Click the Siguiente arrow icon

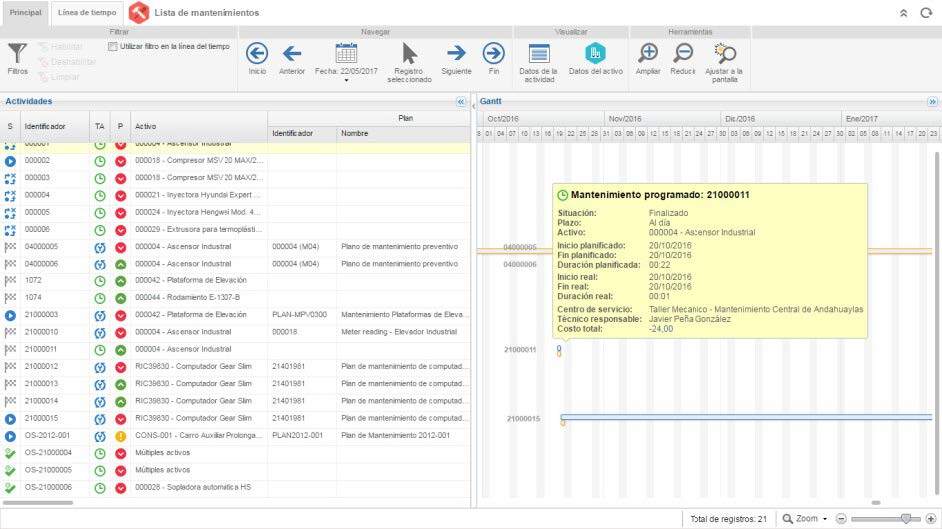tap(456, 53)
